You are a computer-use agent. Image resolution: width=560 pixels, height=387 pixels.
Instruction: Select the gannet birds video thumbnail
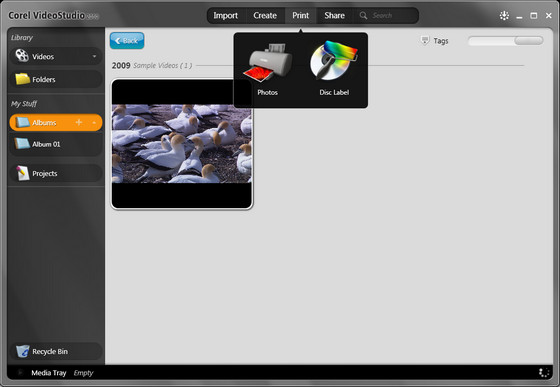pos(182,144)
